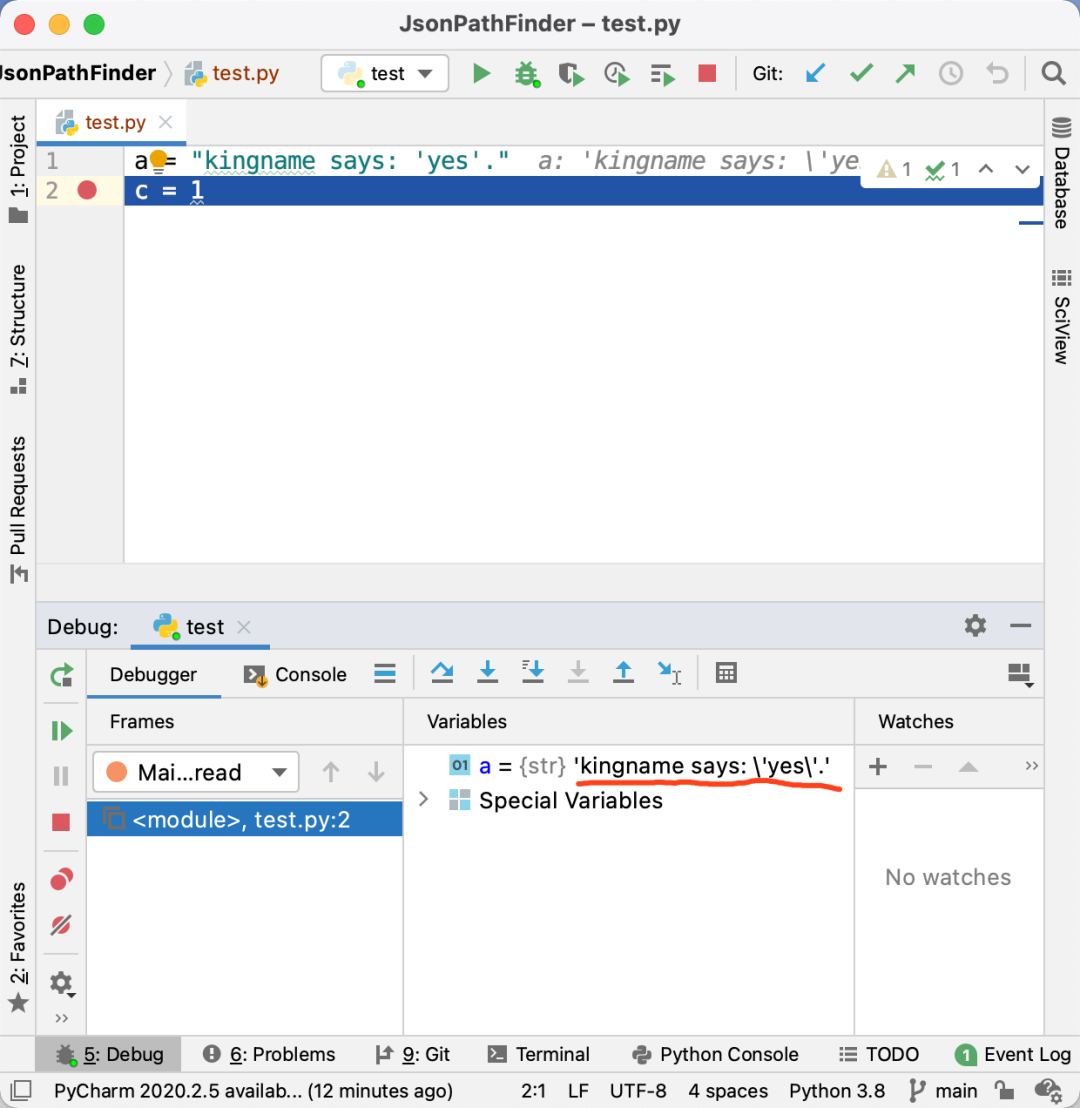Switch to the Console tab

click(295, 674)
